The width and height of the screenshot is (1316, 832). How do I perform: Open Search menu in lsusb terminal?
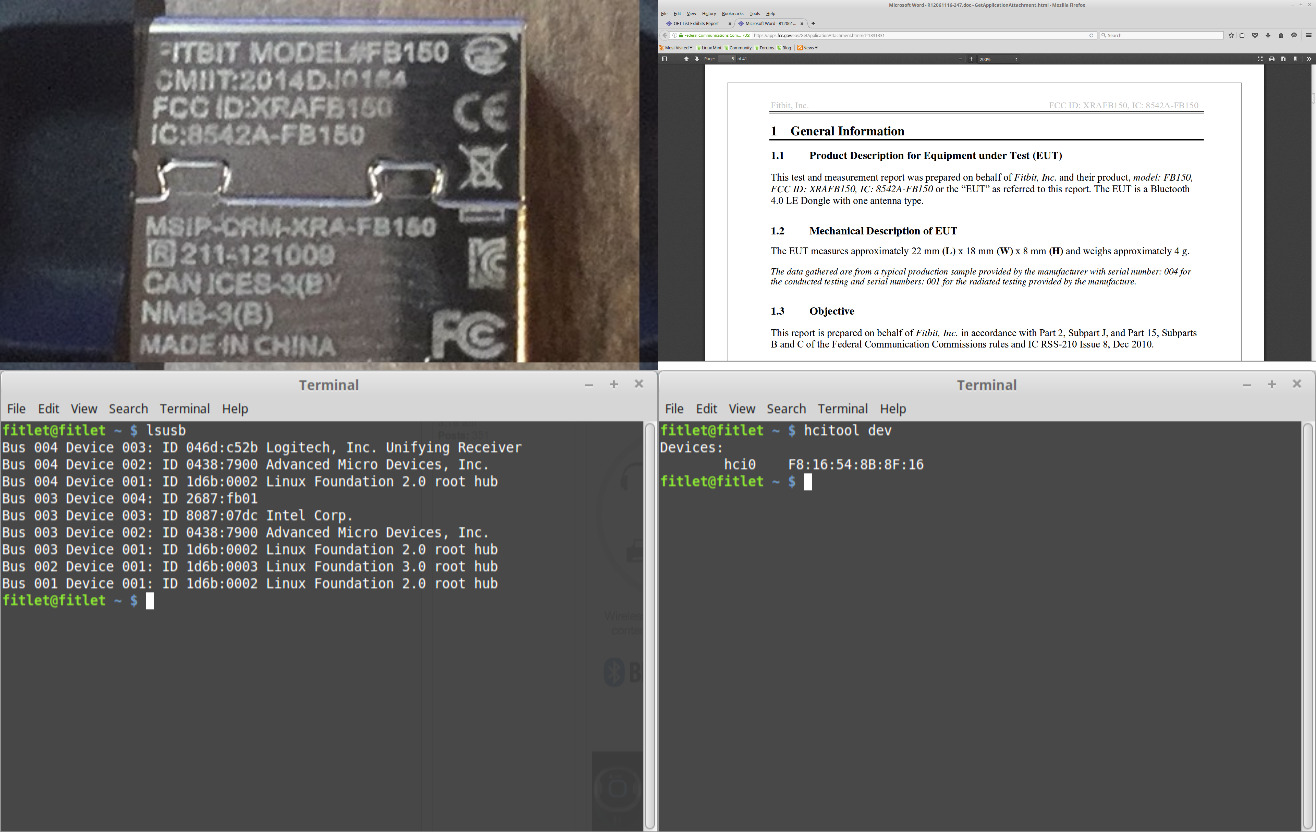(x=128, y=408)
